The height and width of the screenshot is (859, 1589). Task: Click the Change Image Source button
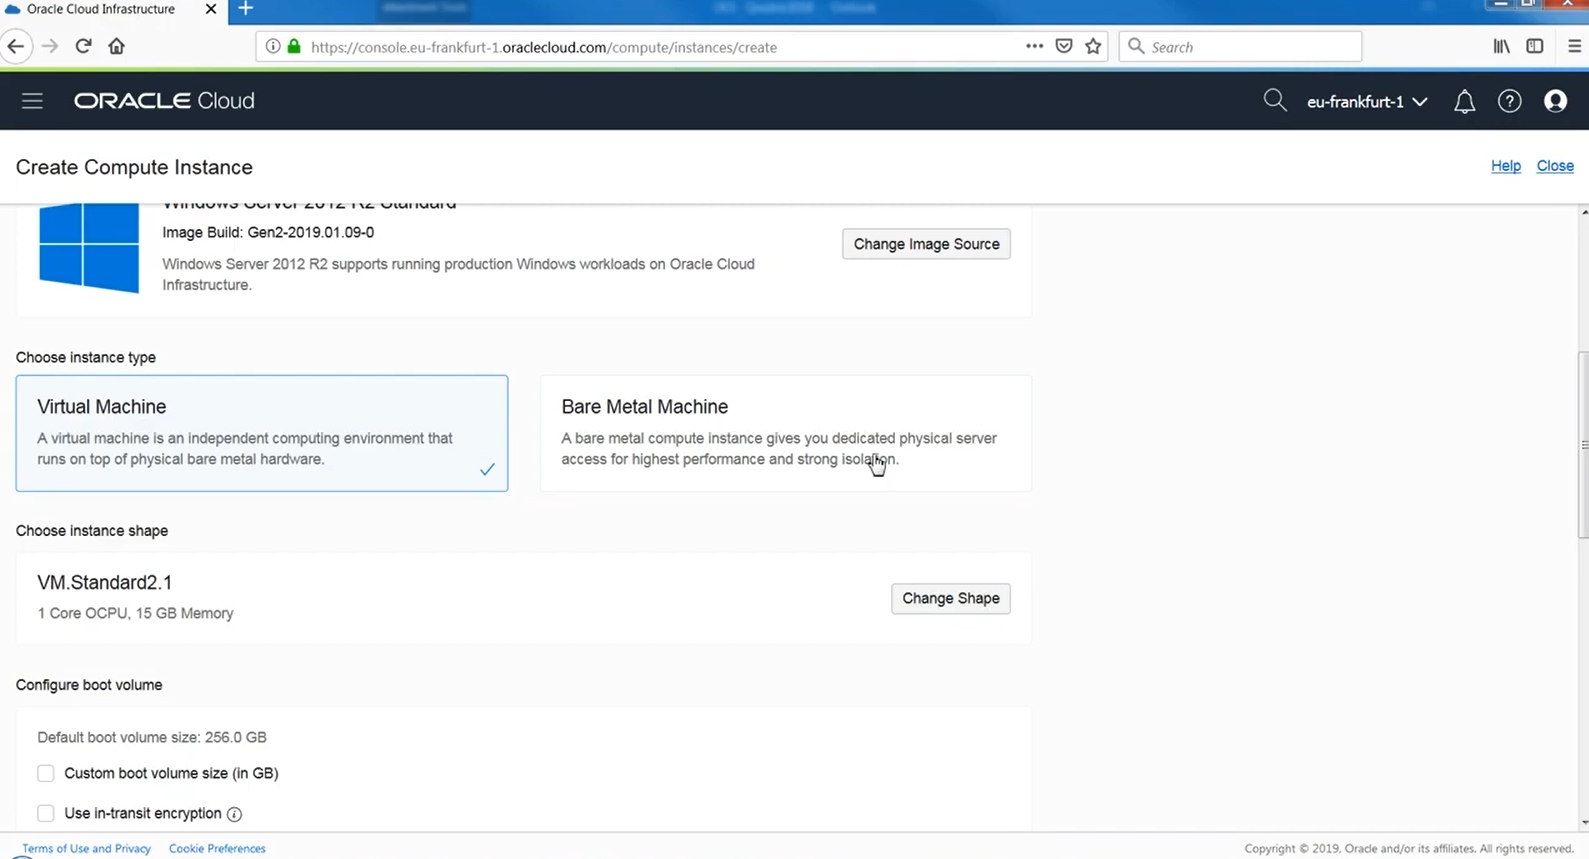tap(926, 244)
